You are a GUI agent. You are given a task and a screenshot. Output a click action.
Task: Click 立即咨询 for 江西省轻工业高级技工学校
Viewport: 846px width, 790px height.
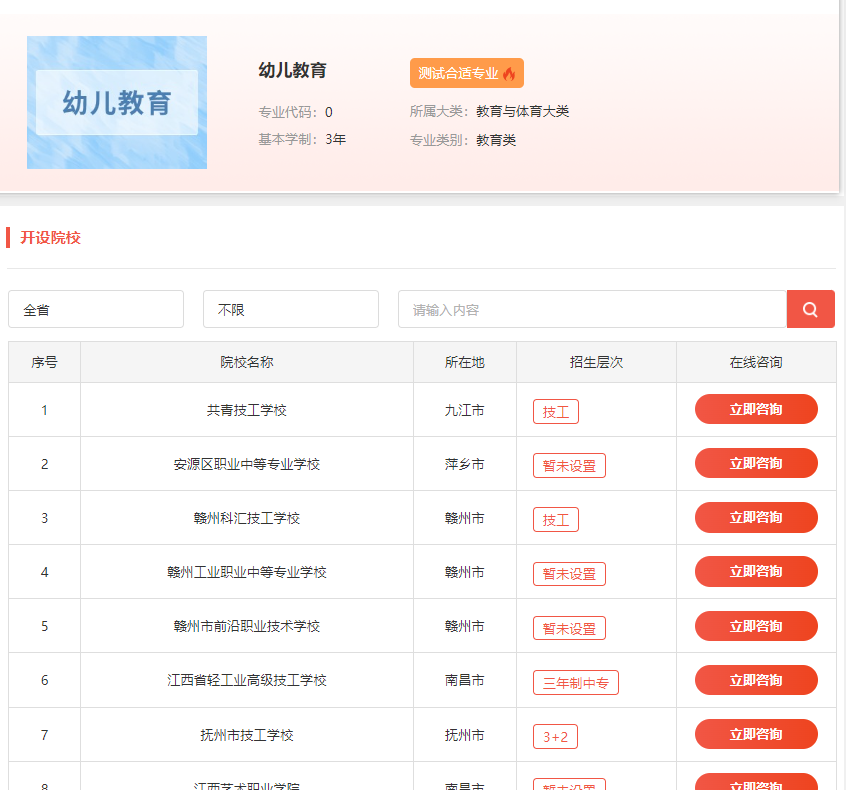pyautogui.click(x=755, y=680)
